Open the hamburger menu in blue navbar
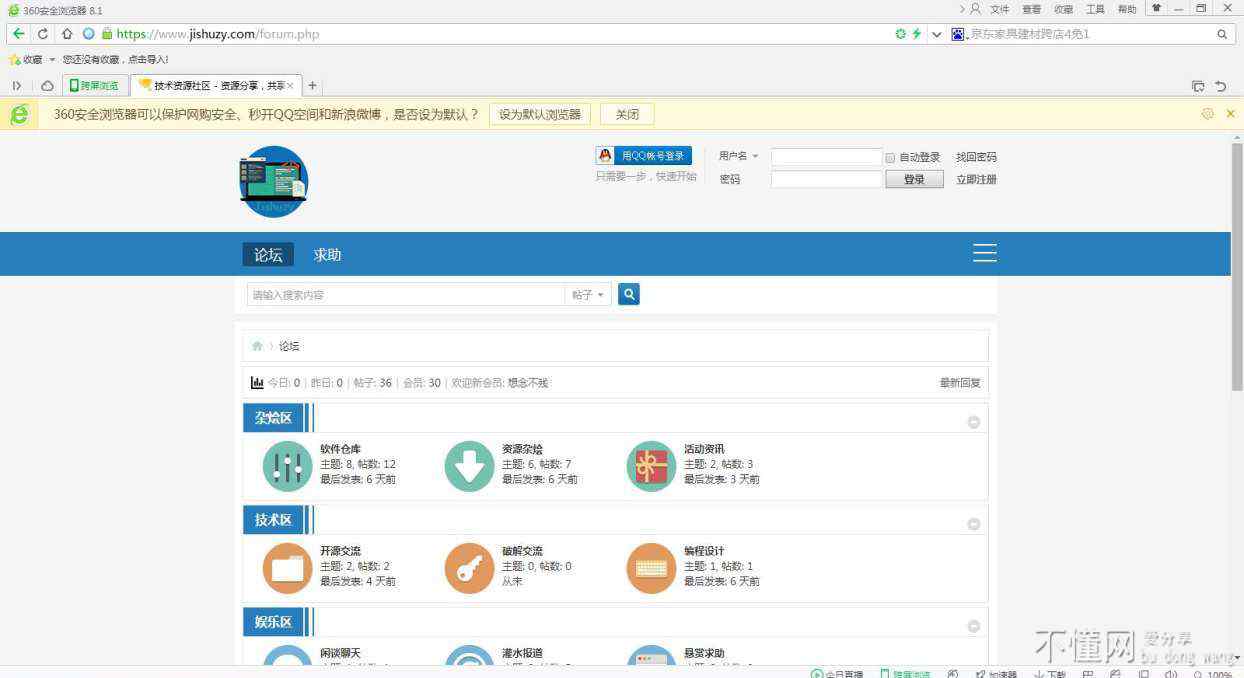This screenshot has height=678, width=1244. (x=984, y=254)
